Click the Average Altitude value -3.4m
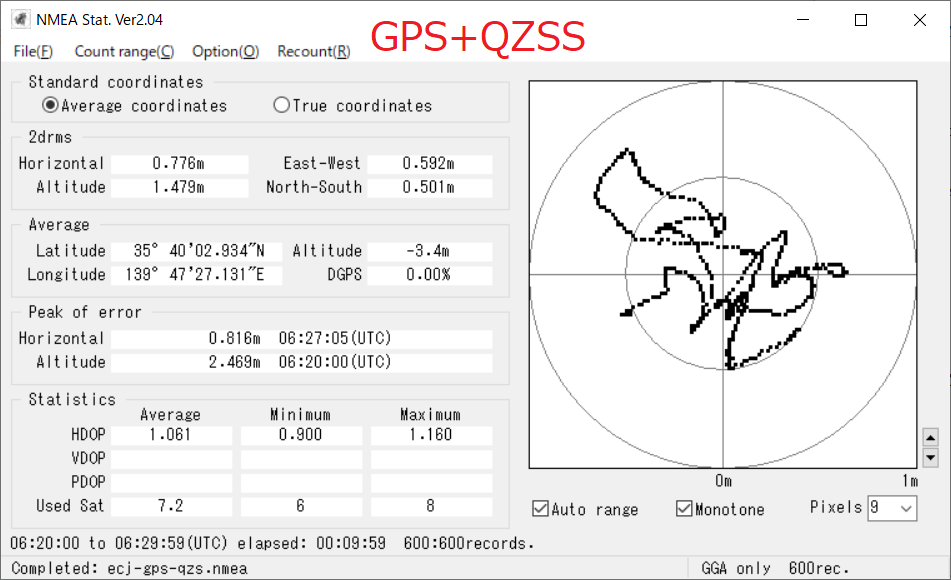The image size is (951, 580). point(429,251)
